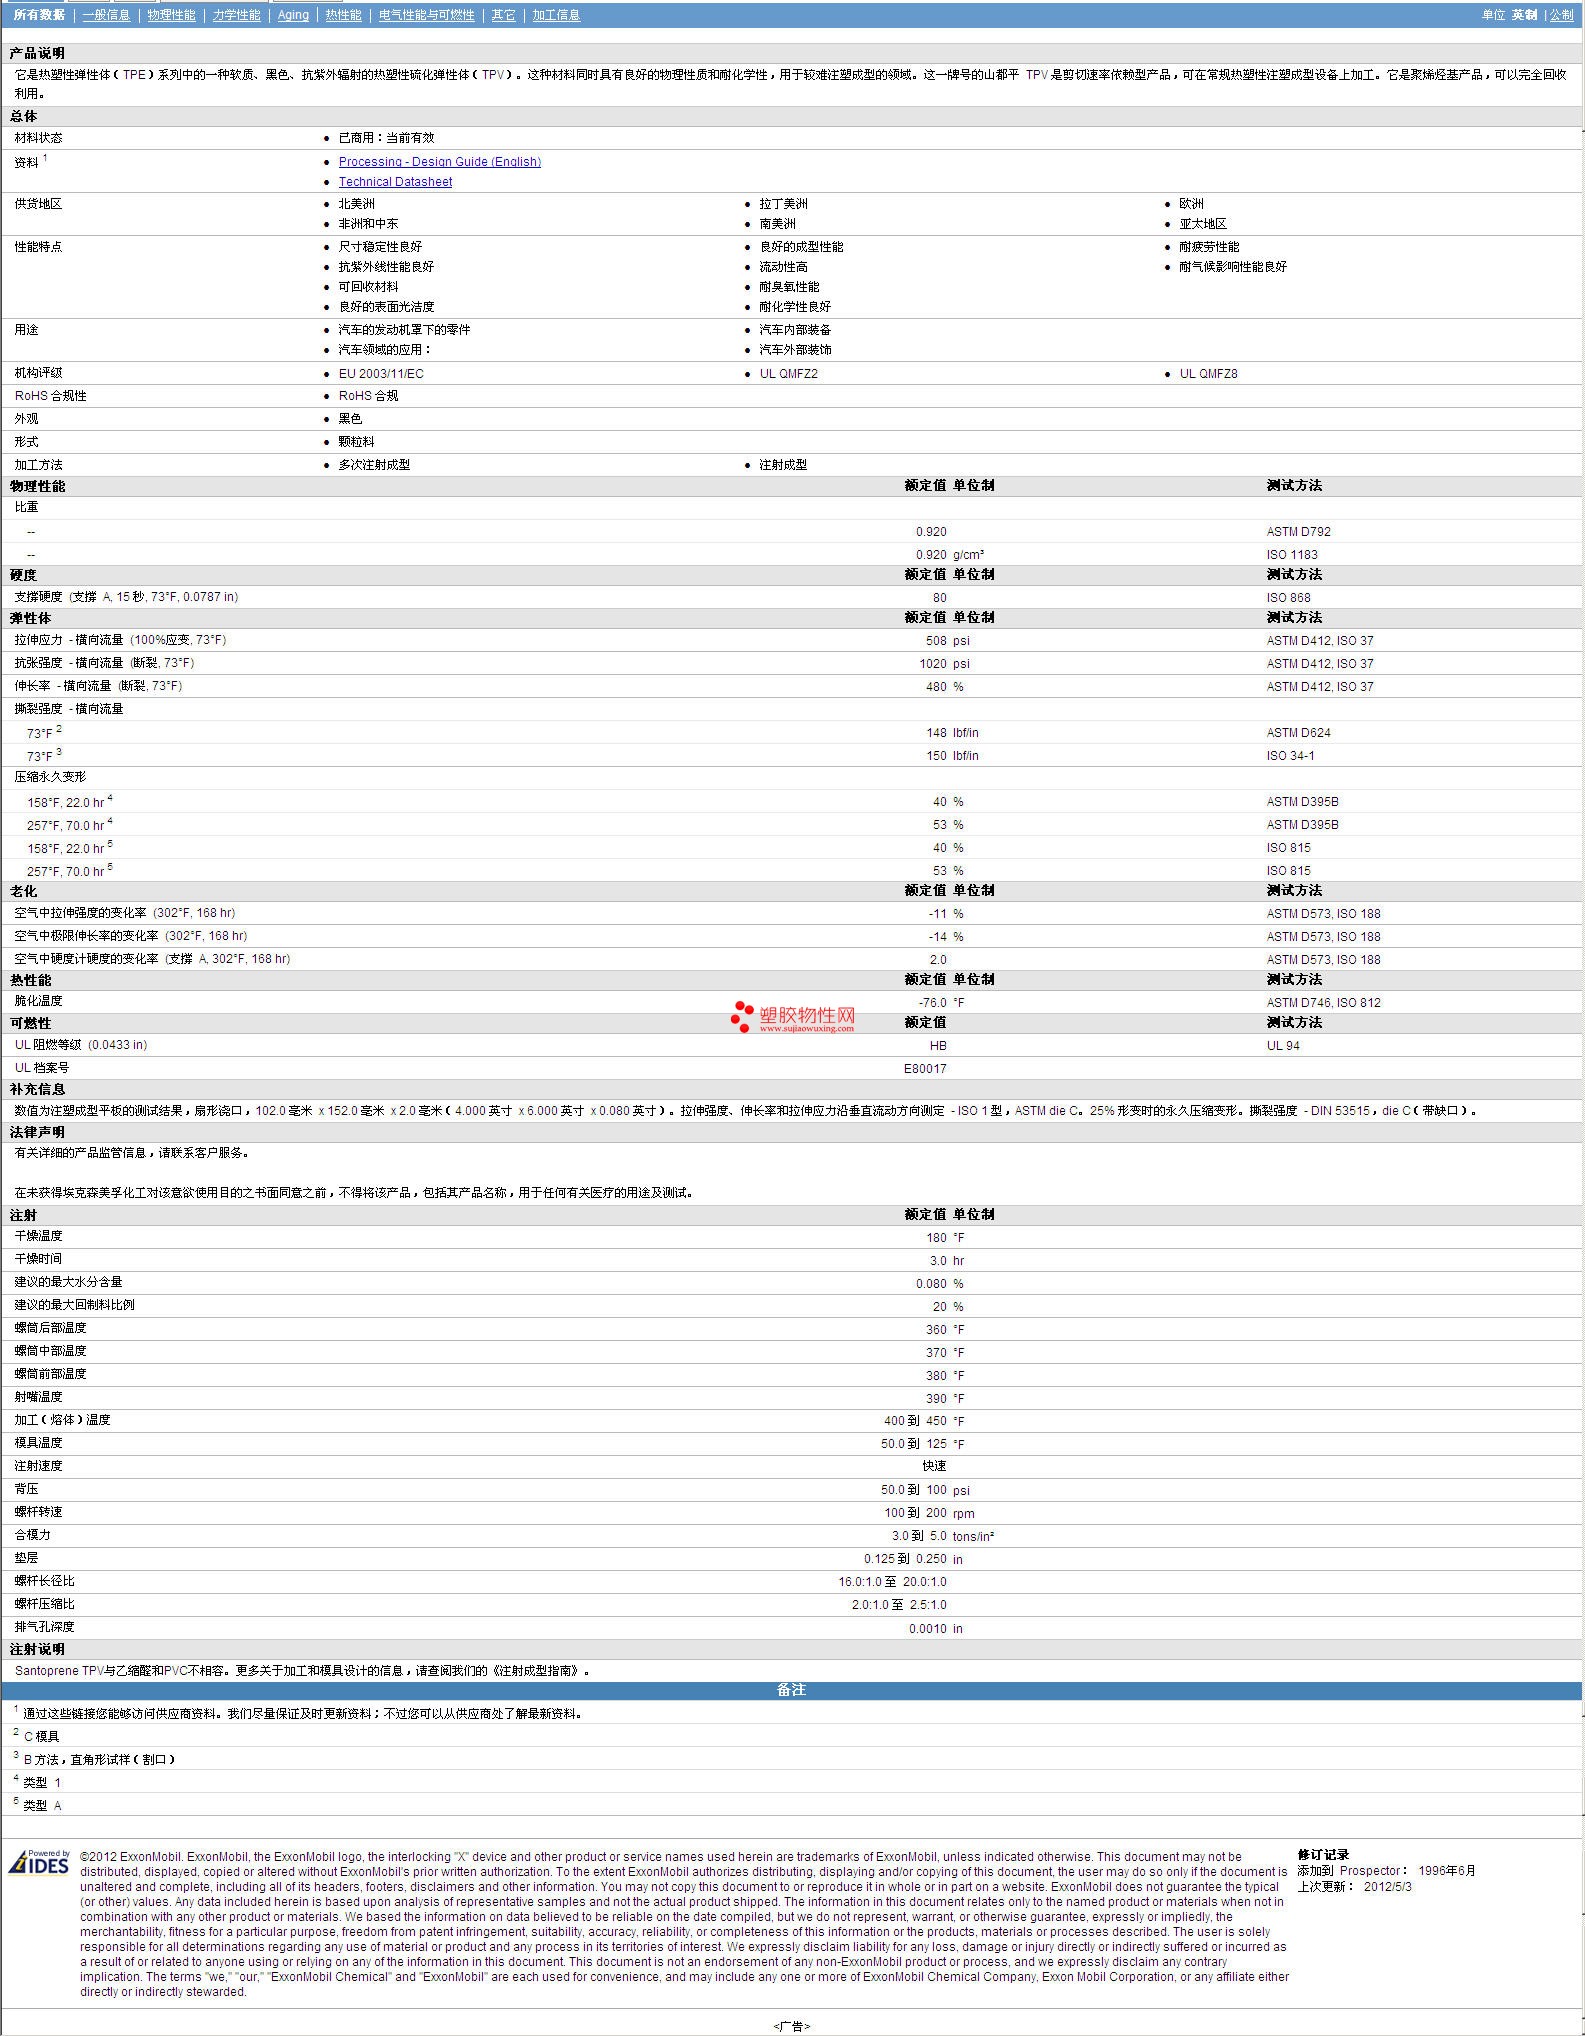1585x2036 pixels.
Task: Click the 材料状态 row label
Action: point(38,138)
